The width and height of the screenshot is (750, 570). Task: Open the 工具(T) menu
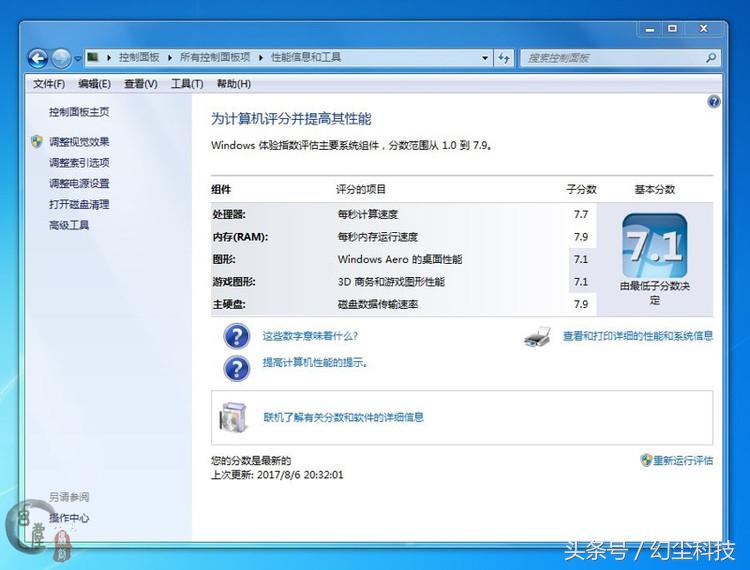pyautogui.click(x=187, y=84)
